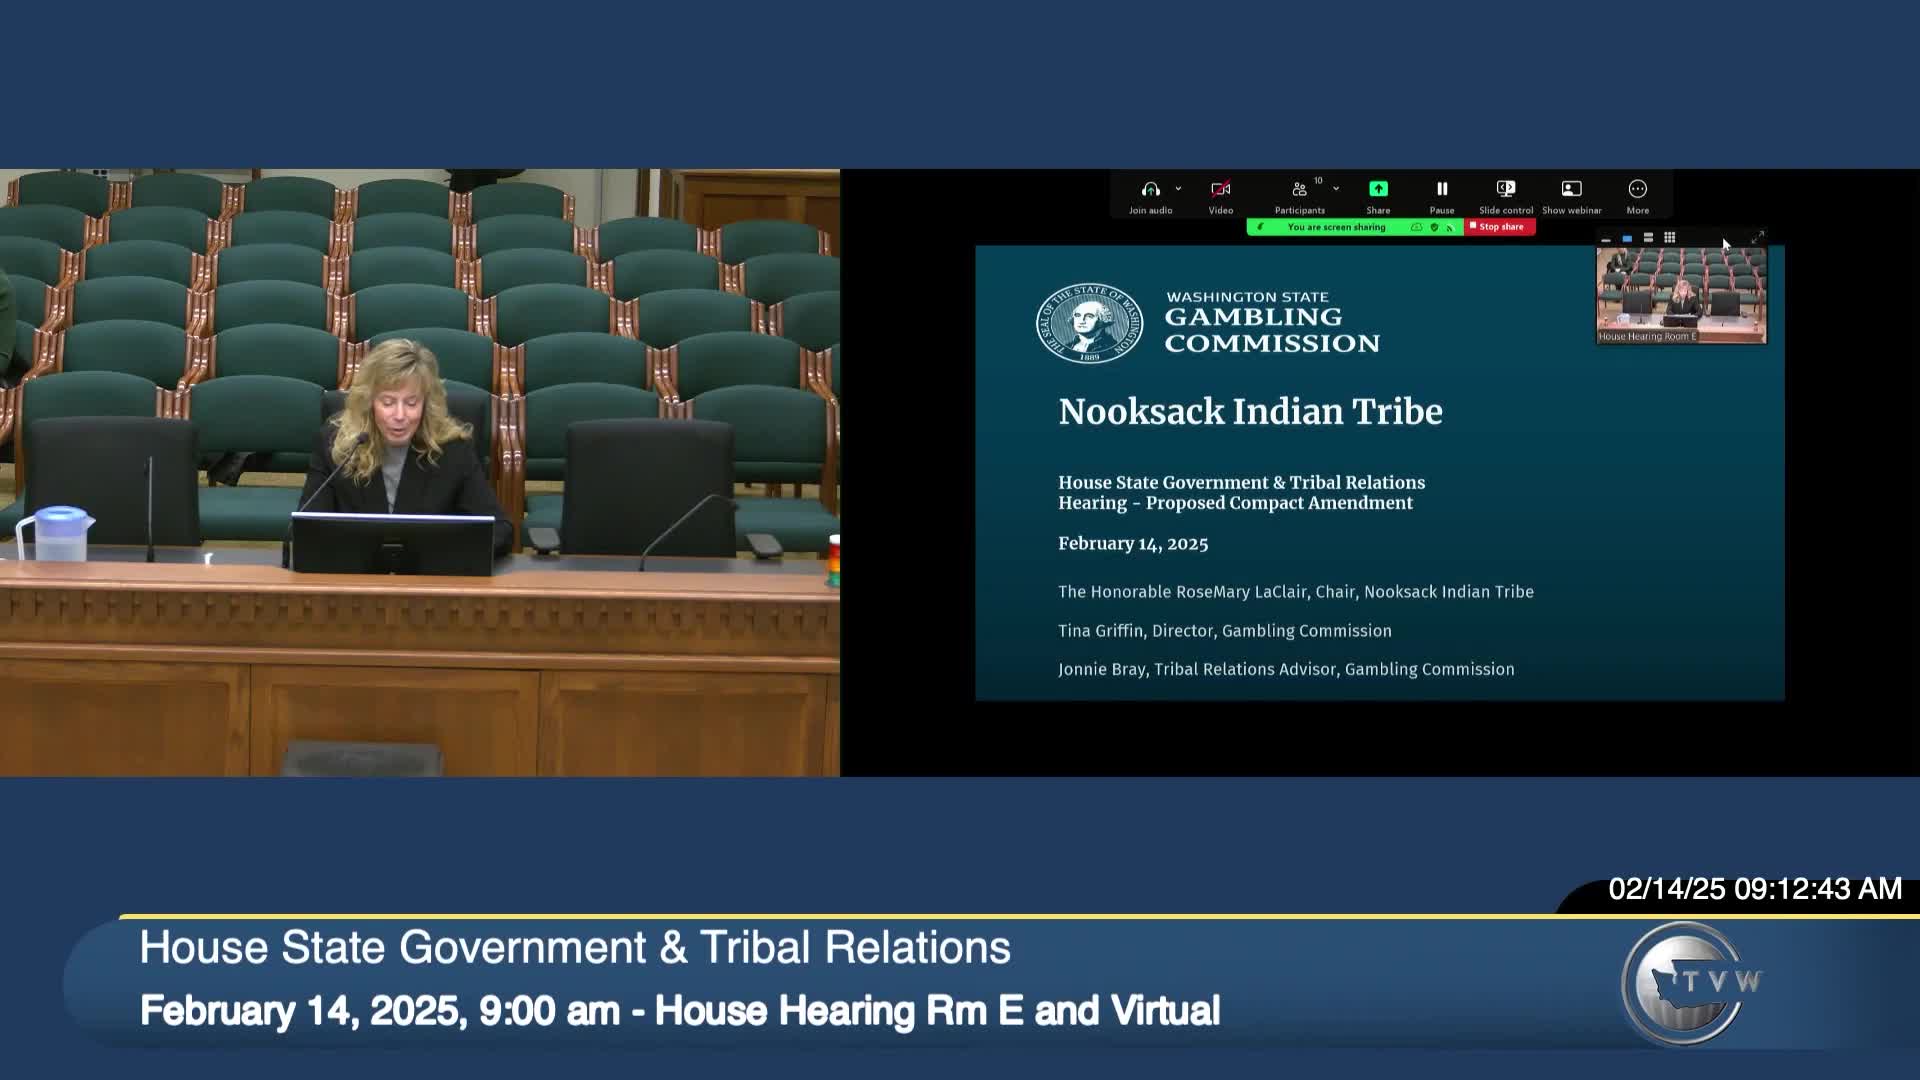Enable stacked video layout view

point(1648,237)
